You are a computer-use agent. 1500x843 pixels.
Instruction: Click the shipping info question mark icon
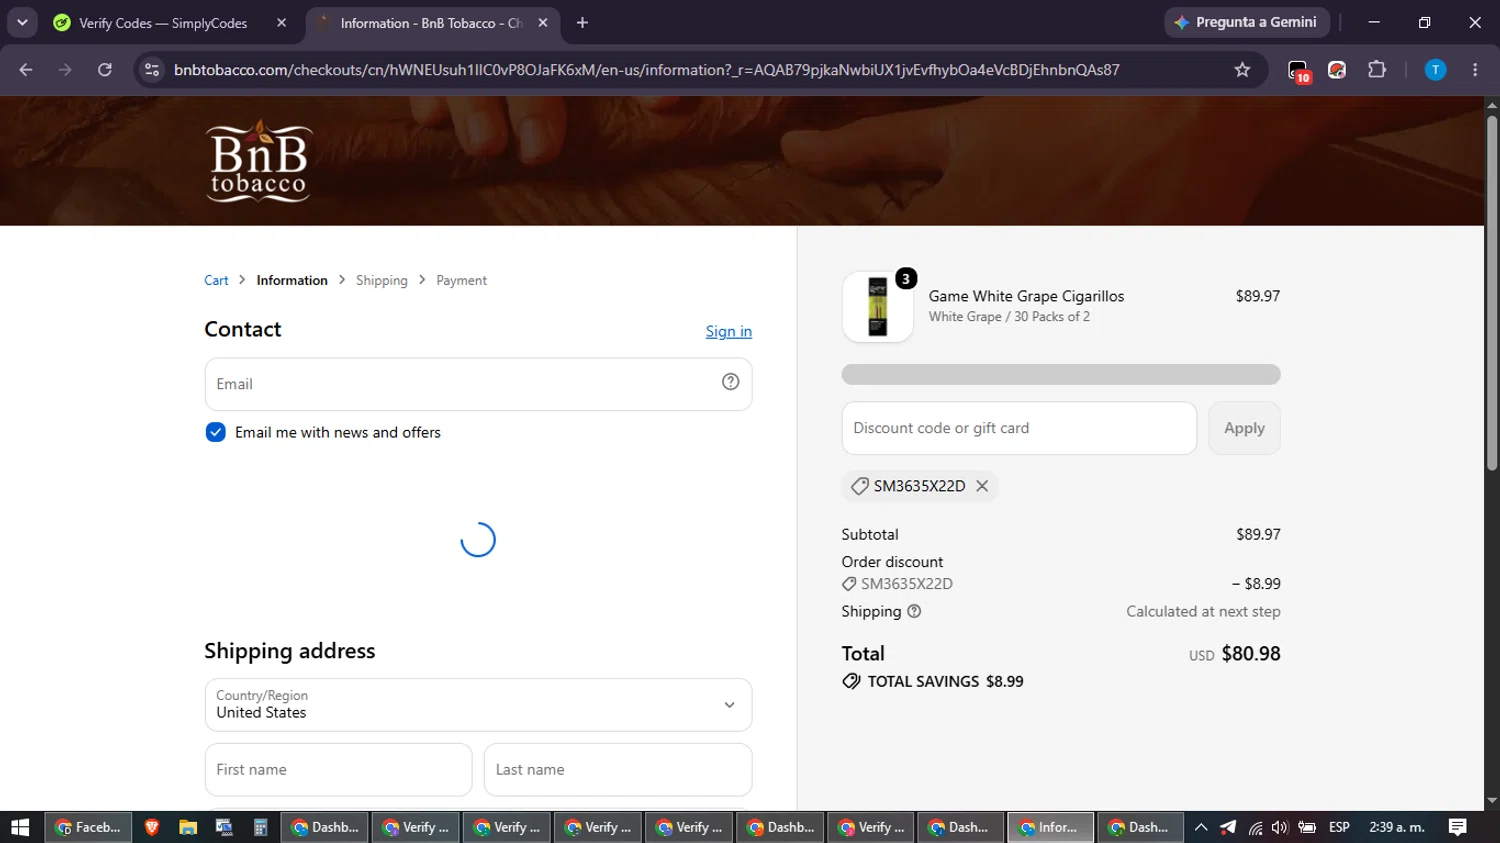click(914, 611)
